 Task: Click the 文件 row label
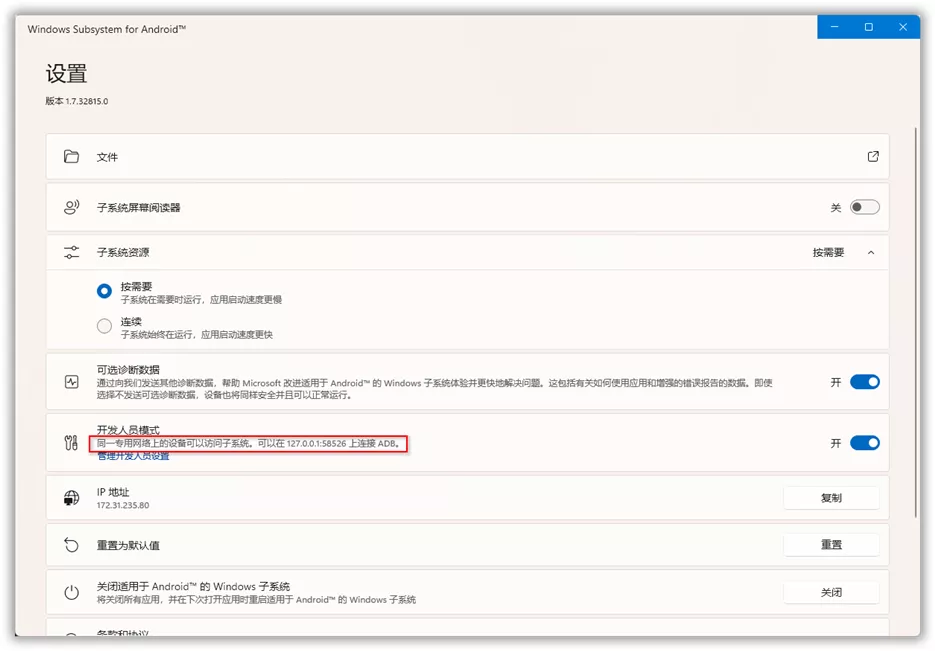pyautogui.click(x=107, y=157)
